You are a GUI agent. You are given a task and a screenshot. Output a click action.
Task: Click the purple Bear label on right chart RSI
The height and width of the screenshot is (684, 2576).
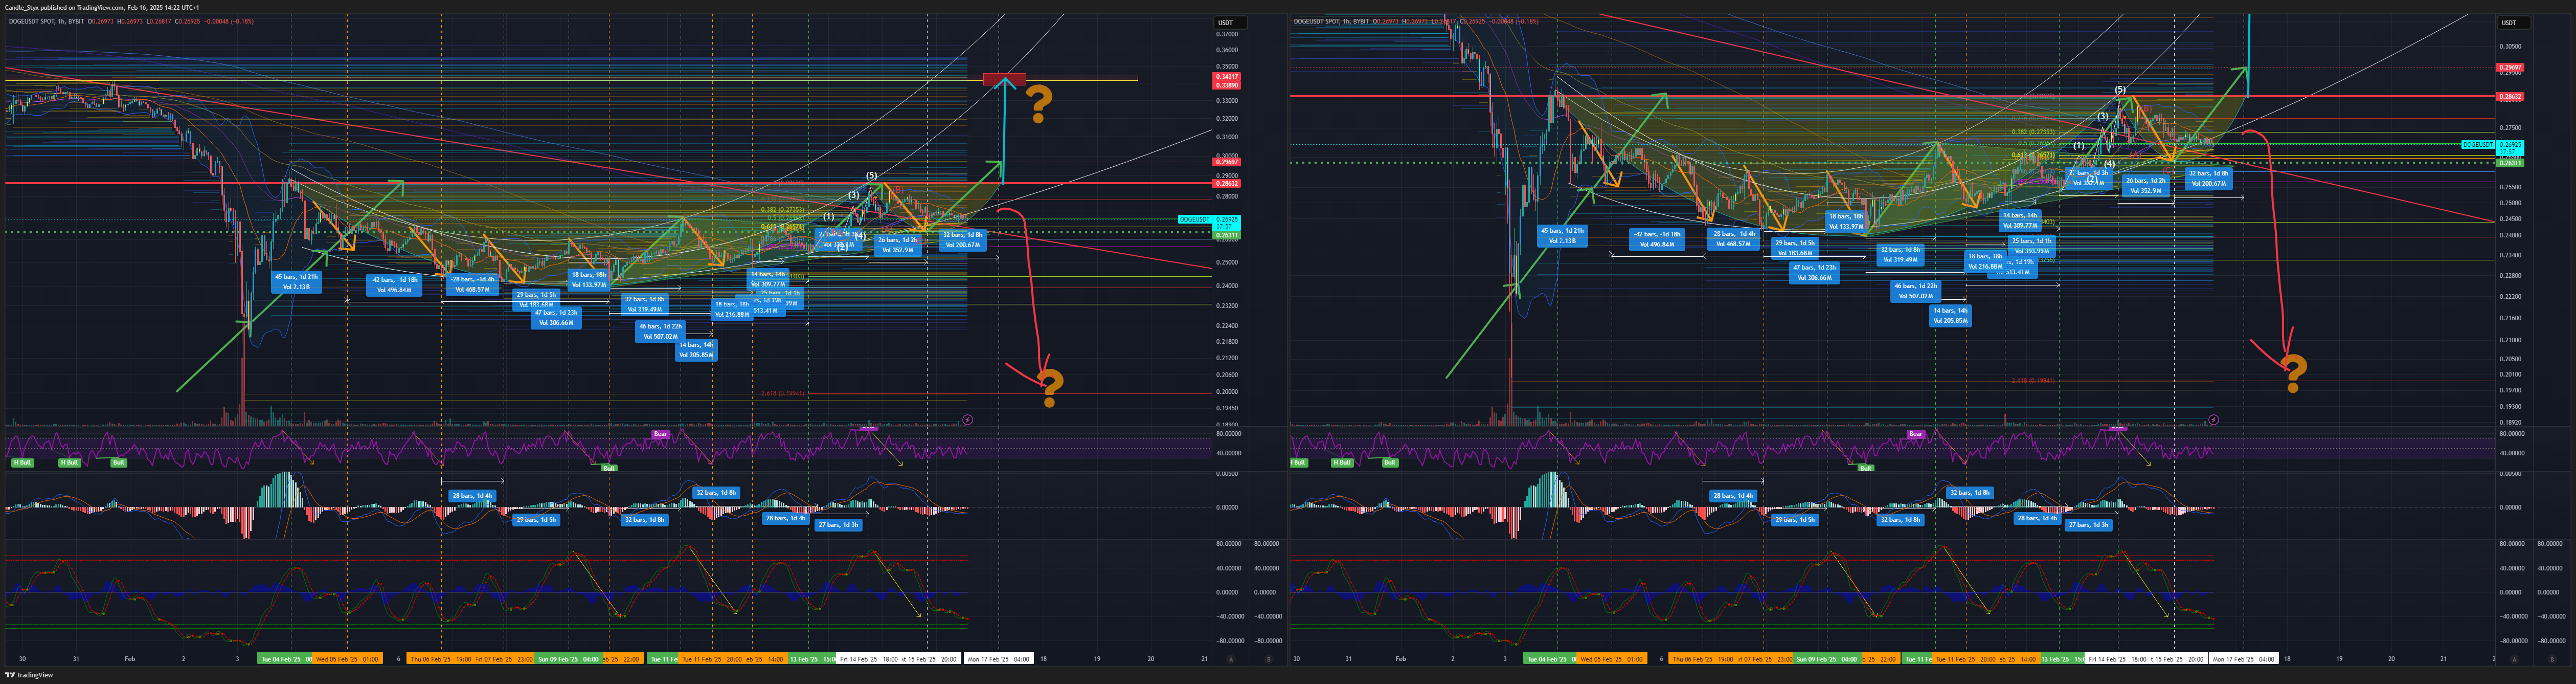pyautogui.click(x=1916, y=434)
